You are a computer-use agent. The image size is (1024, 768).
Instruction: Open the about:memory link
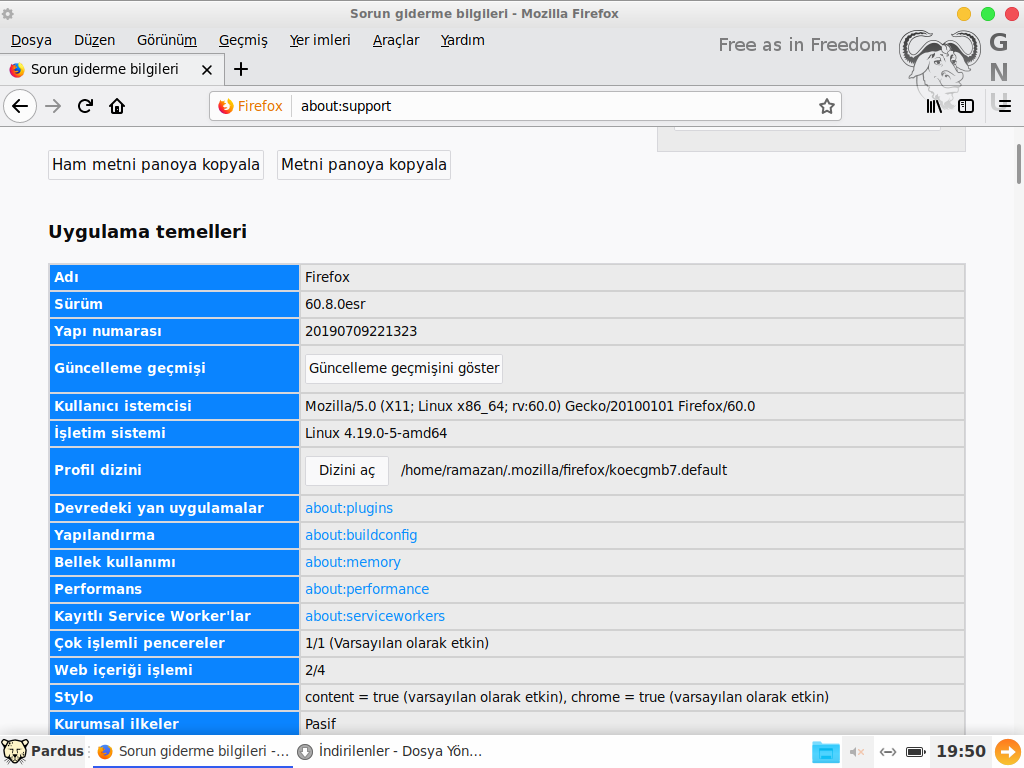[x=353, y=562]
